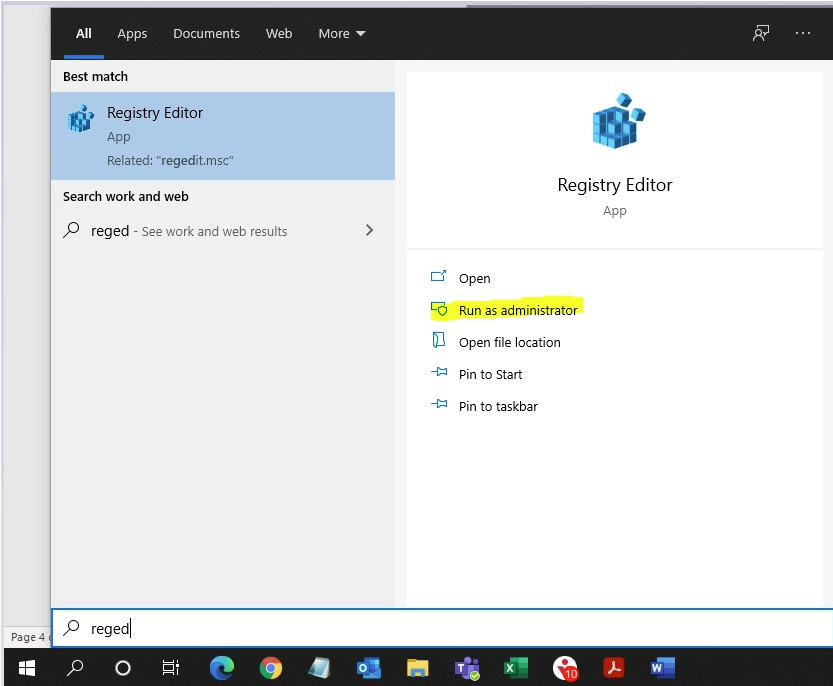
Task: Open the search options ellipsis menu
Action: point(803,34)
